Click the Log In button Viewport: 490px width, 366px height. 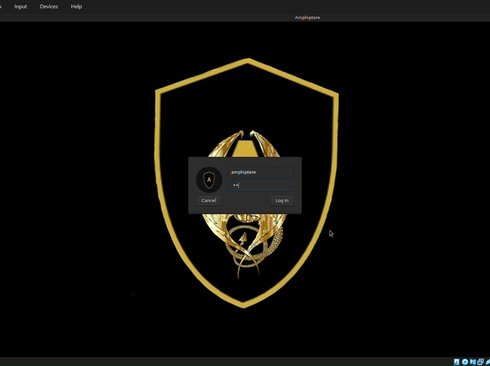(x=282, y=200)
